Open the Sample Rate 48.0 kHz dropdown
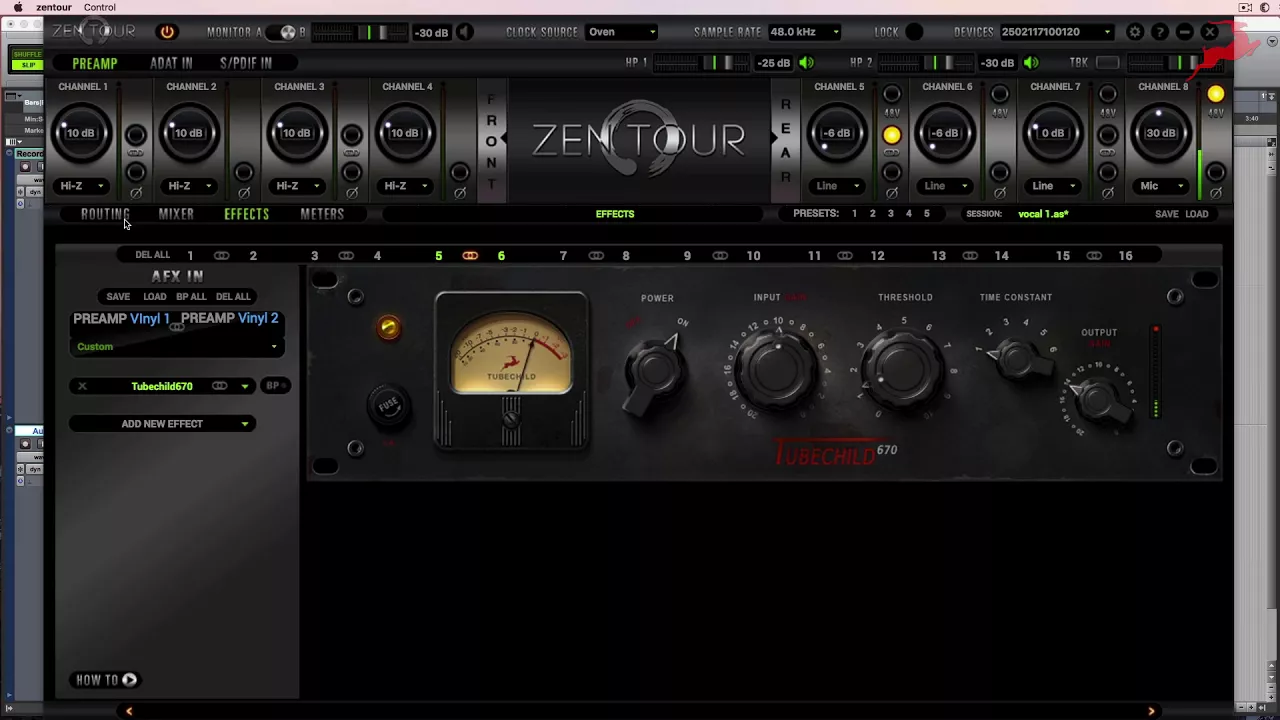 click(805, 32)
